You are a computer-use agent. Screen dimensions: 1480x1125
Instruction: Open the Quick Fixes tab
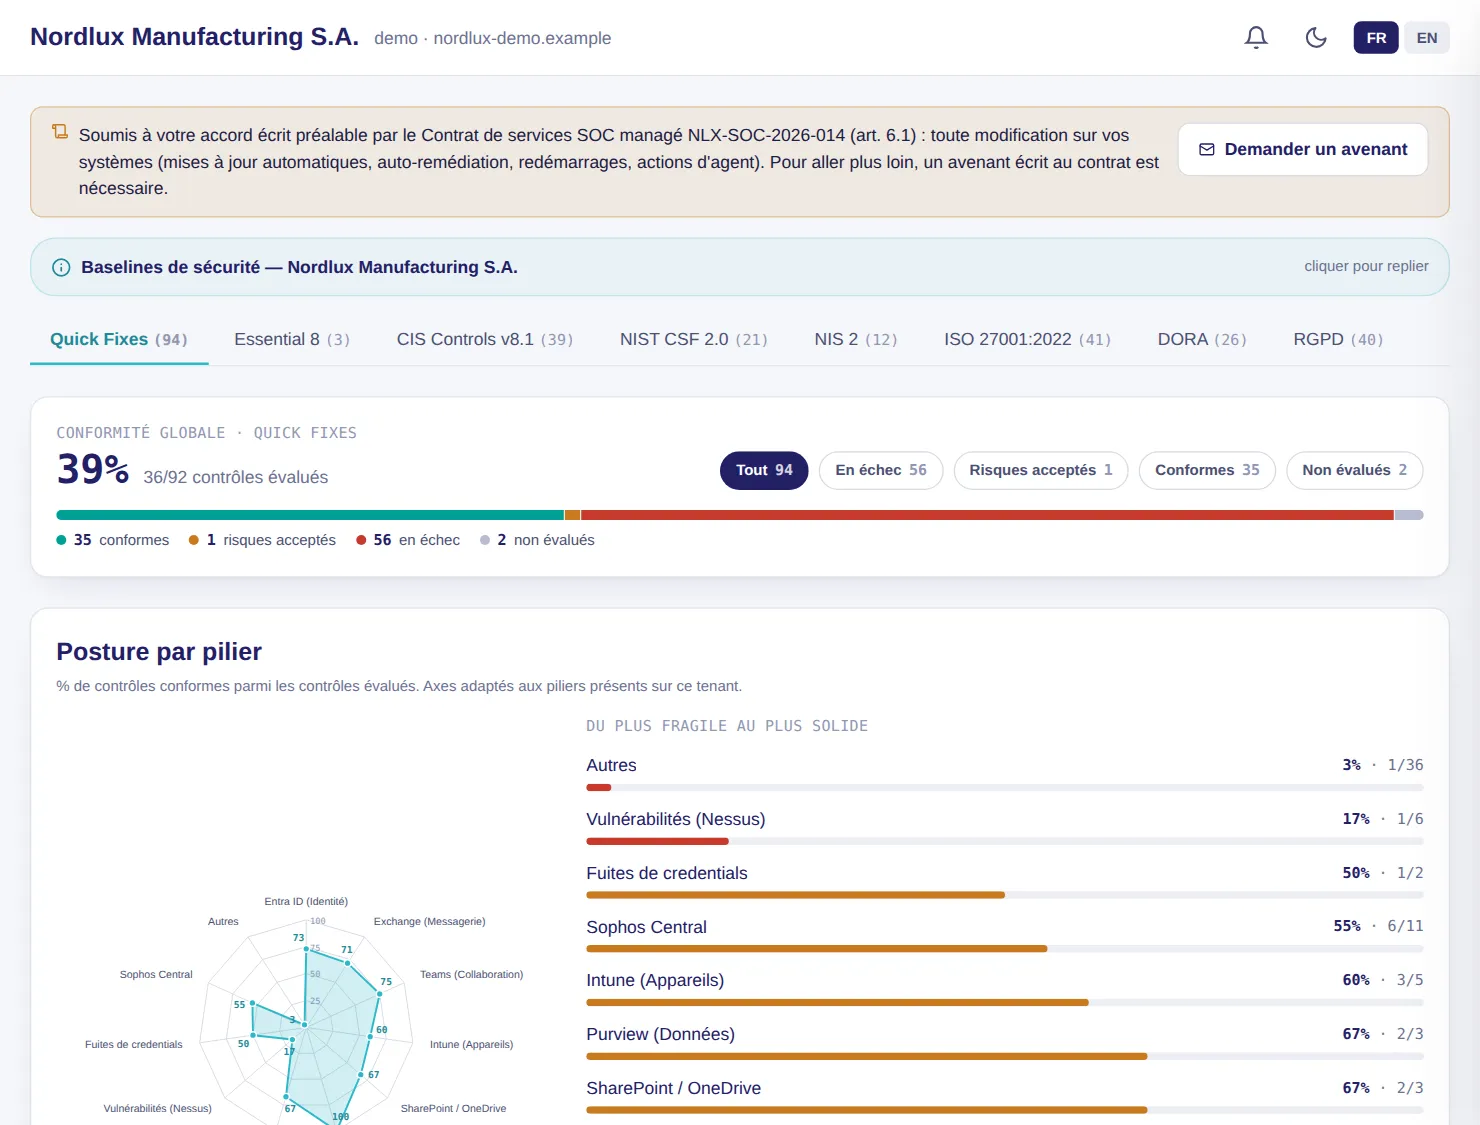click(x=119, y=340)
